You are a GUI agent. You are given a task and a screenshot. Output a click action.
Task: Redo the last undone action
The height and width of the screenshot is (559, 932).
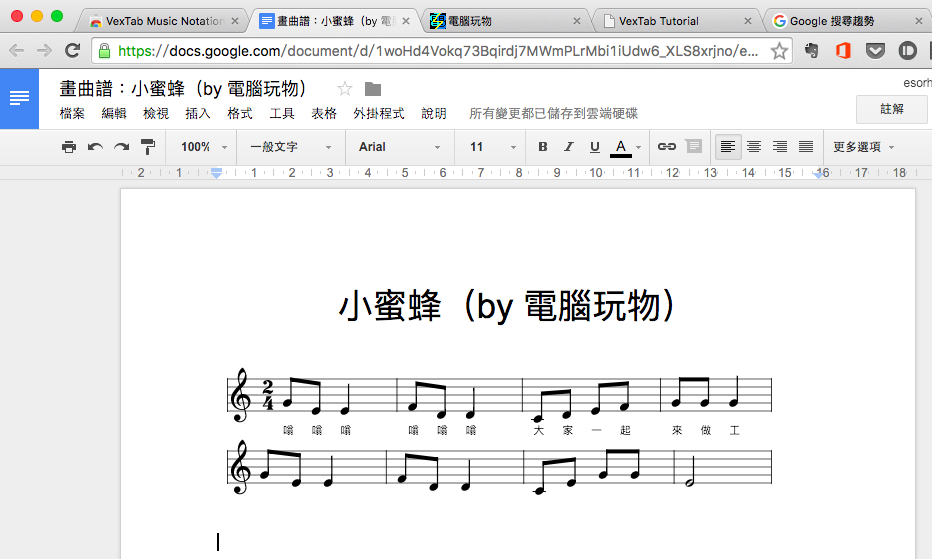121,147
